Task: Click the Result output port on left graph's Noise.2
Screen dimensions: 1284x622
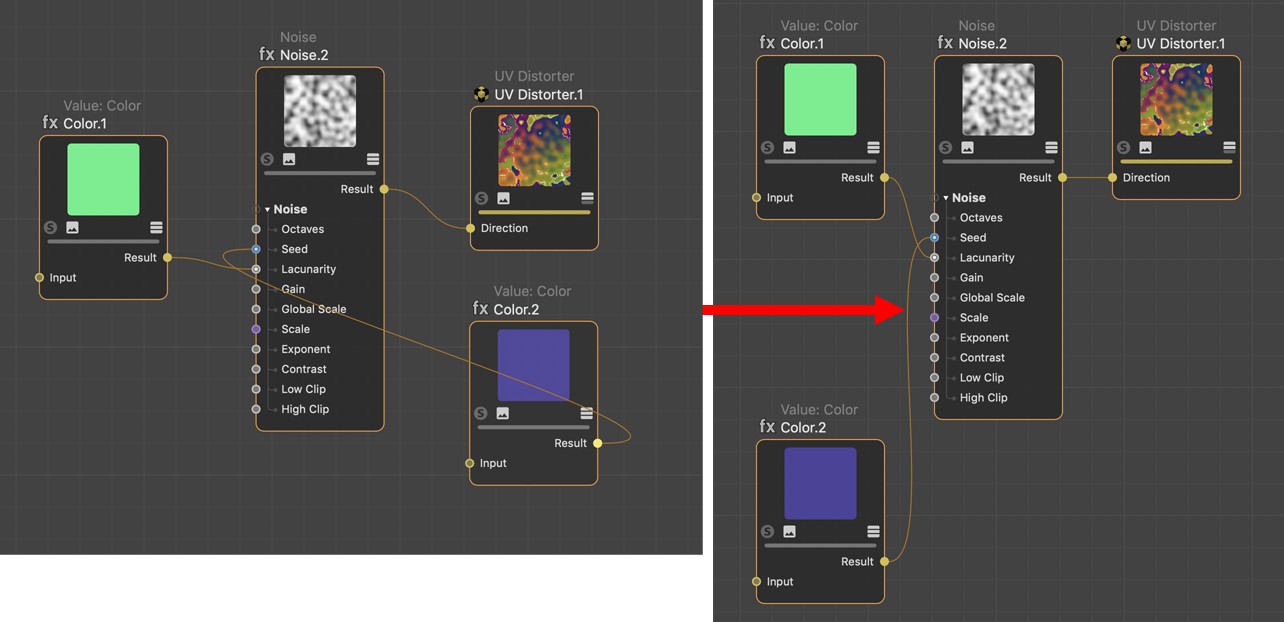Action: pos(384,189)
